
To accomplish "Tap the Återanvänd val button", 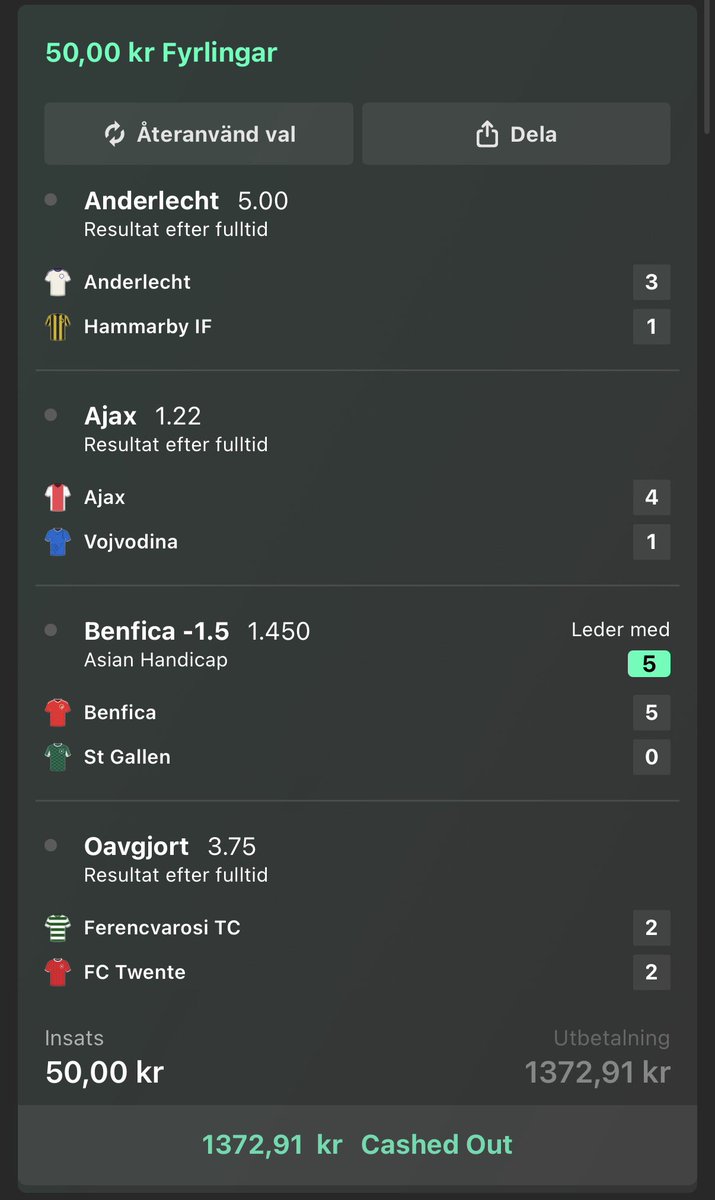I will [199, 134].
